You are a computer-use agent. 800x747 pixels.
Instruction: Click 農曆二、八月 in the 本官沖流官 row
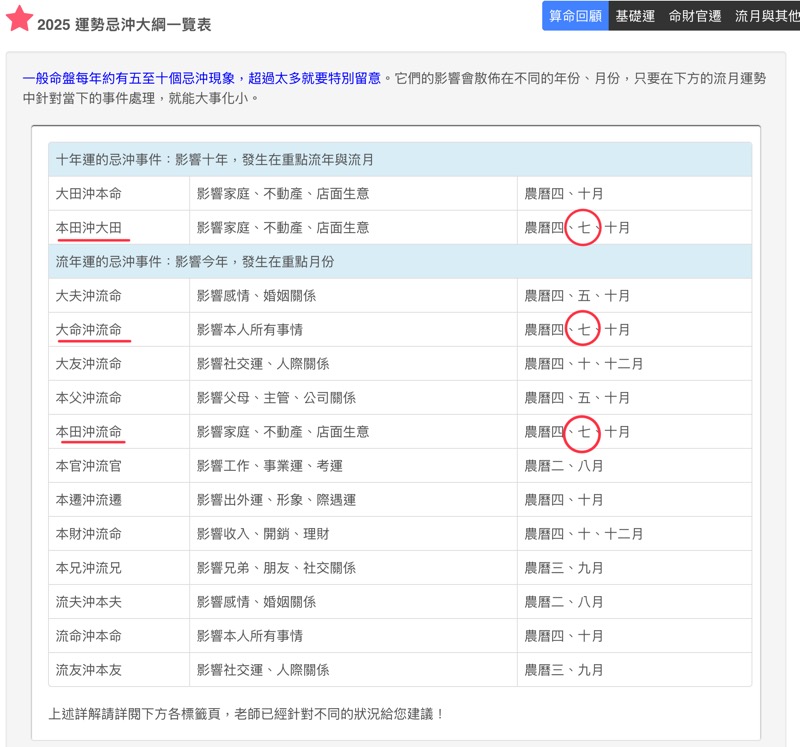(x=564, y=465)
